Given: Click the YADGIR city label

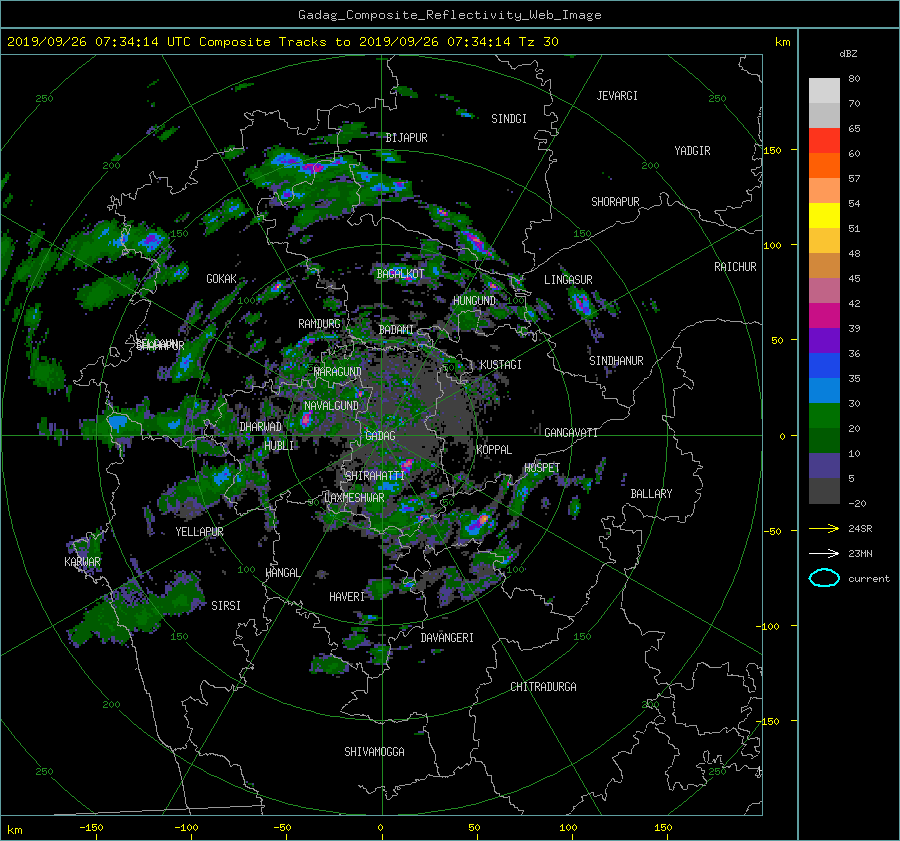Looking at the screenshot, I should coord(692,151).
